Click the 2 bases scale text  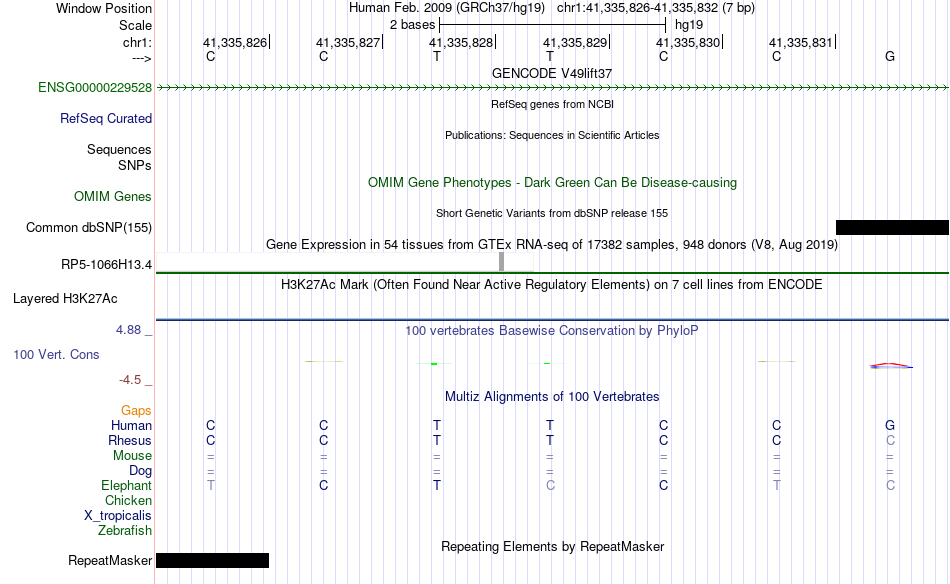coord(412,25)
